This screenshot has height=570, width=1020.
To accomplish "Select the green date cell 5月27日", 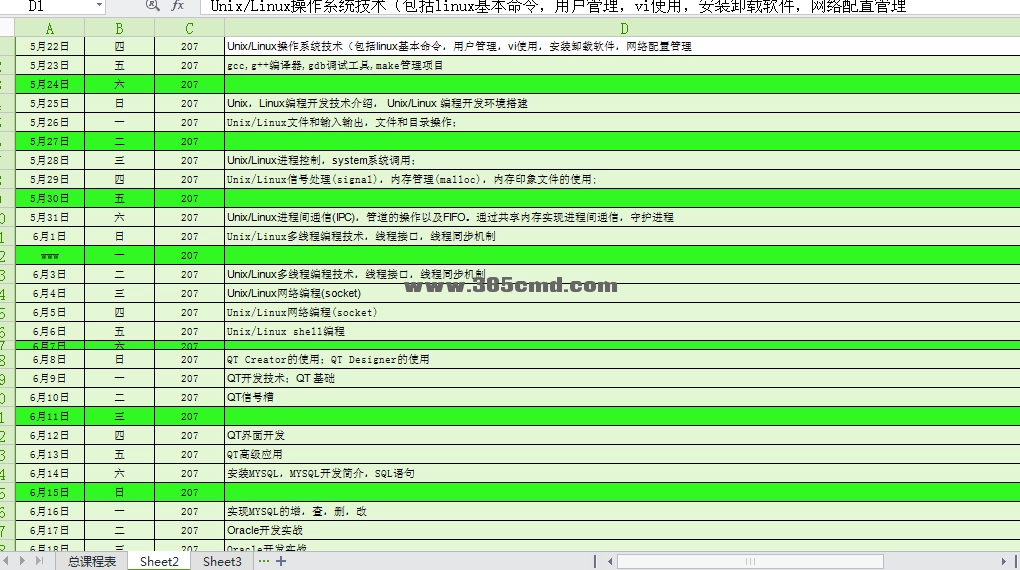I will click(x=50, y=141).
